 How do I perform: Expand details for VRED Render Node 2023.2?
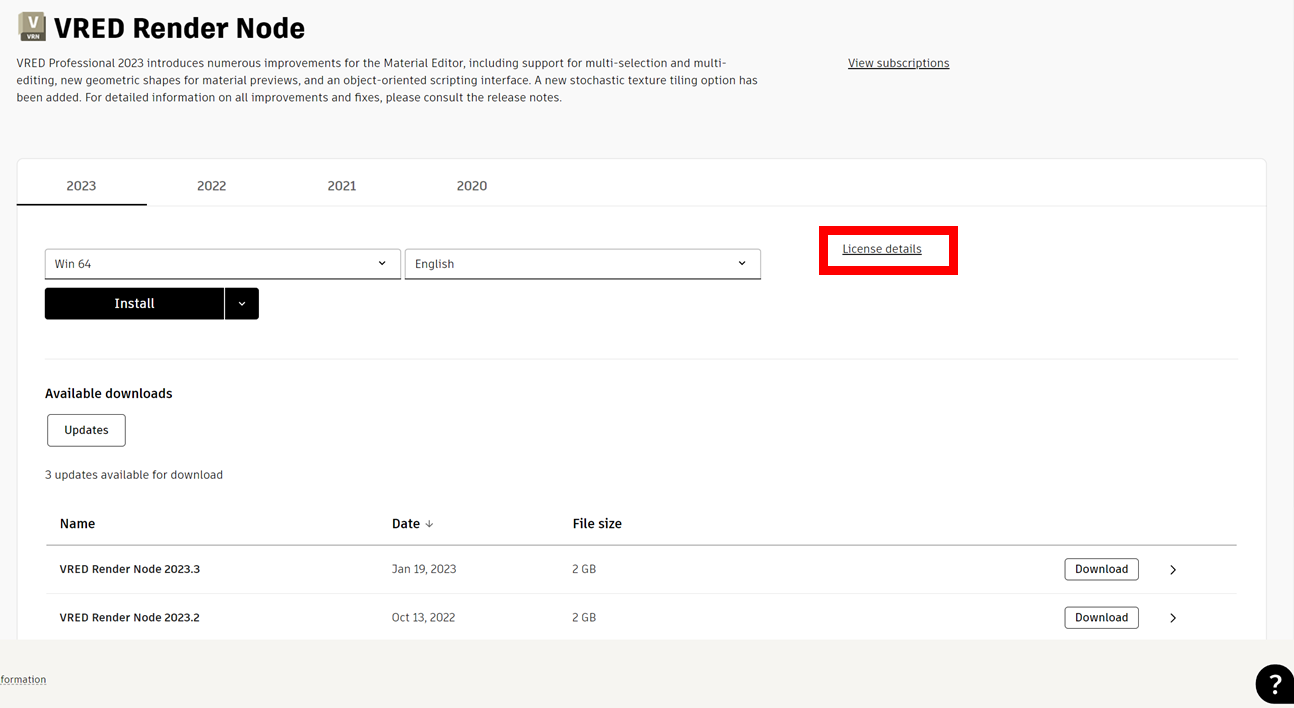1172,617
